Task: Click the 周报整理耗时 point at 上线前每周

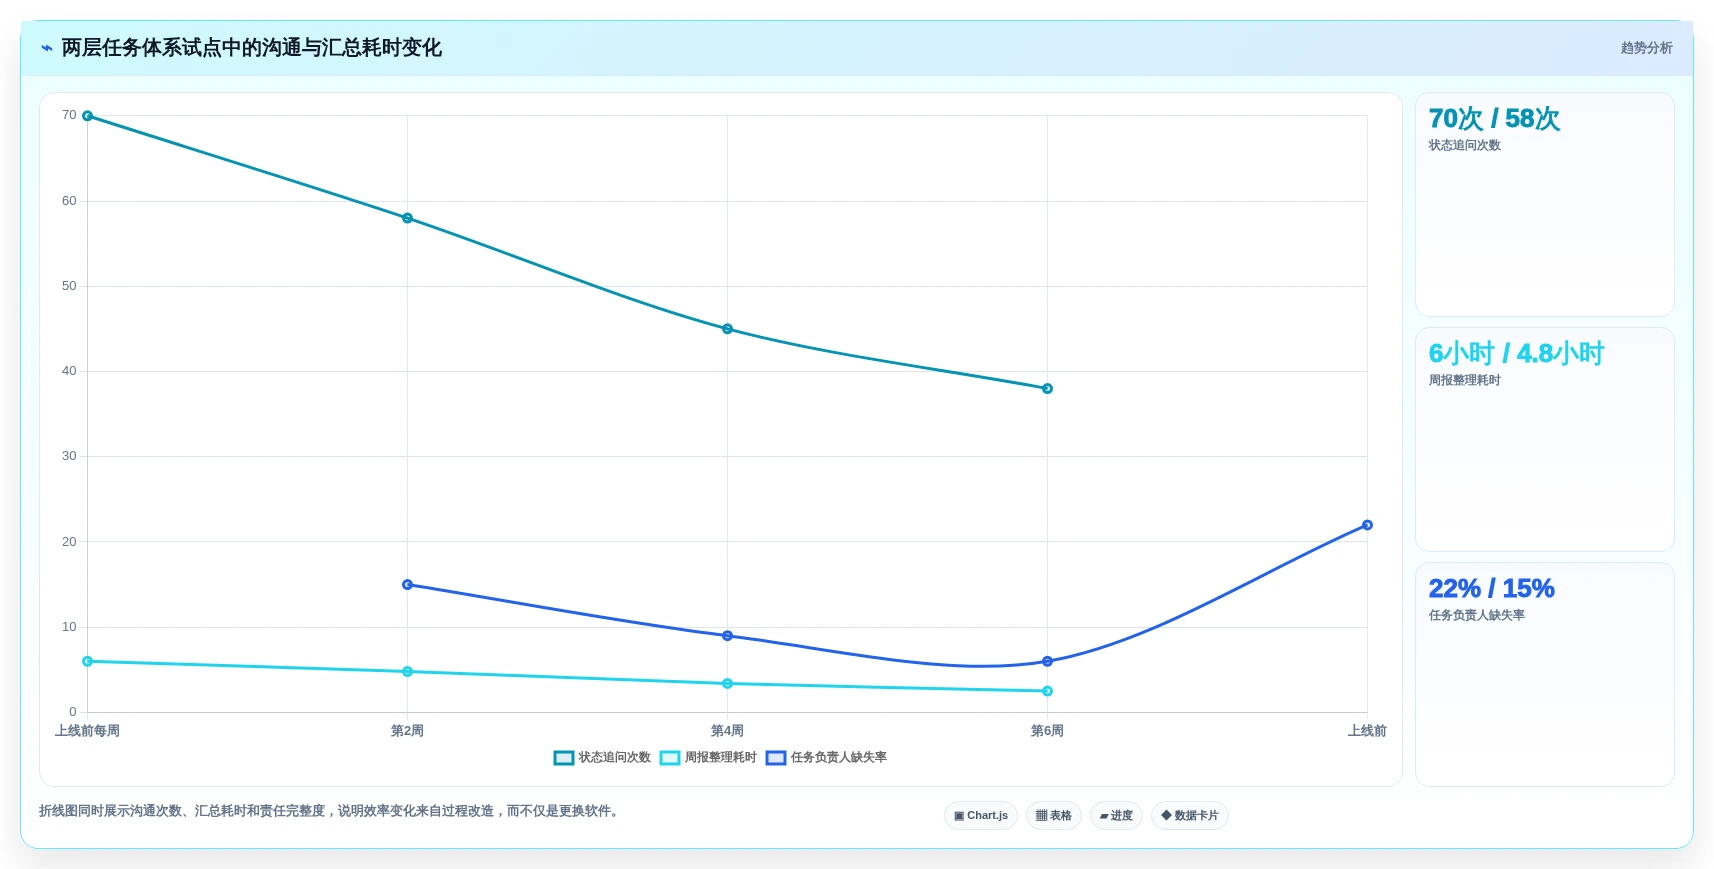Action: pyautogui.click(x=87, y=661)
